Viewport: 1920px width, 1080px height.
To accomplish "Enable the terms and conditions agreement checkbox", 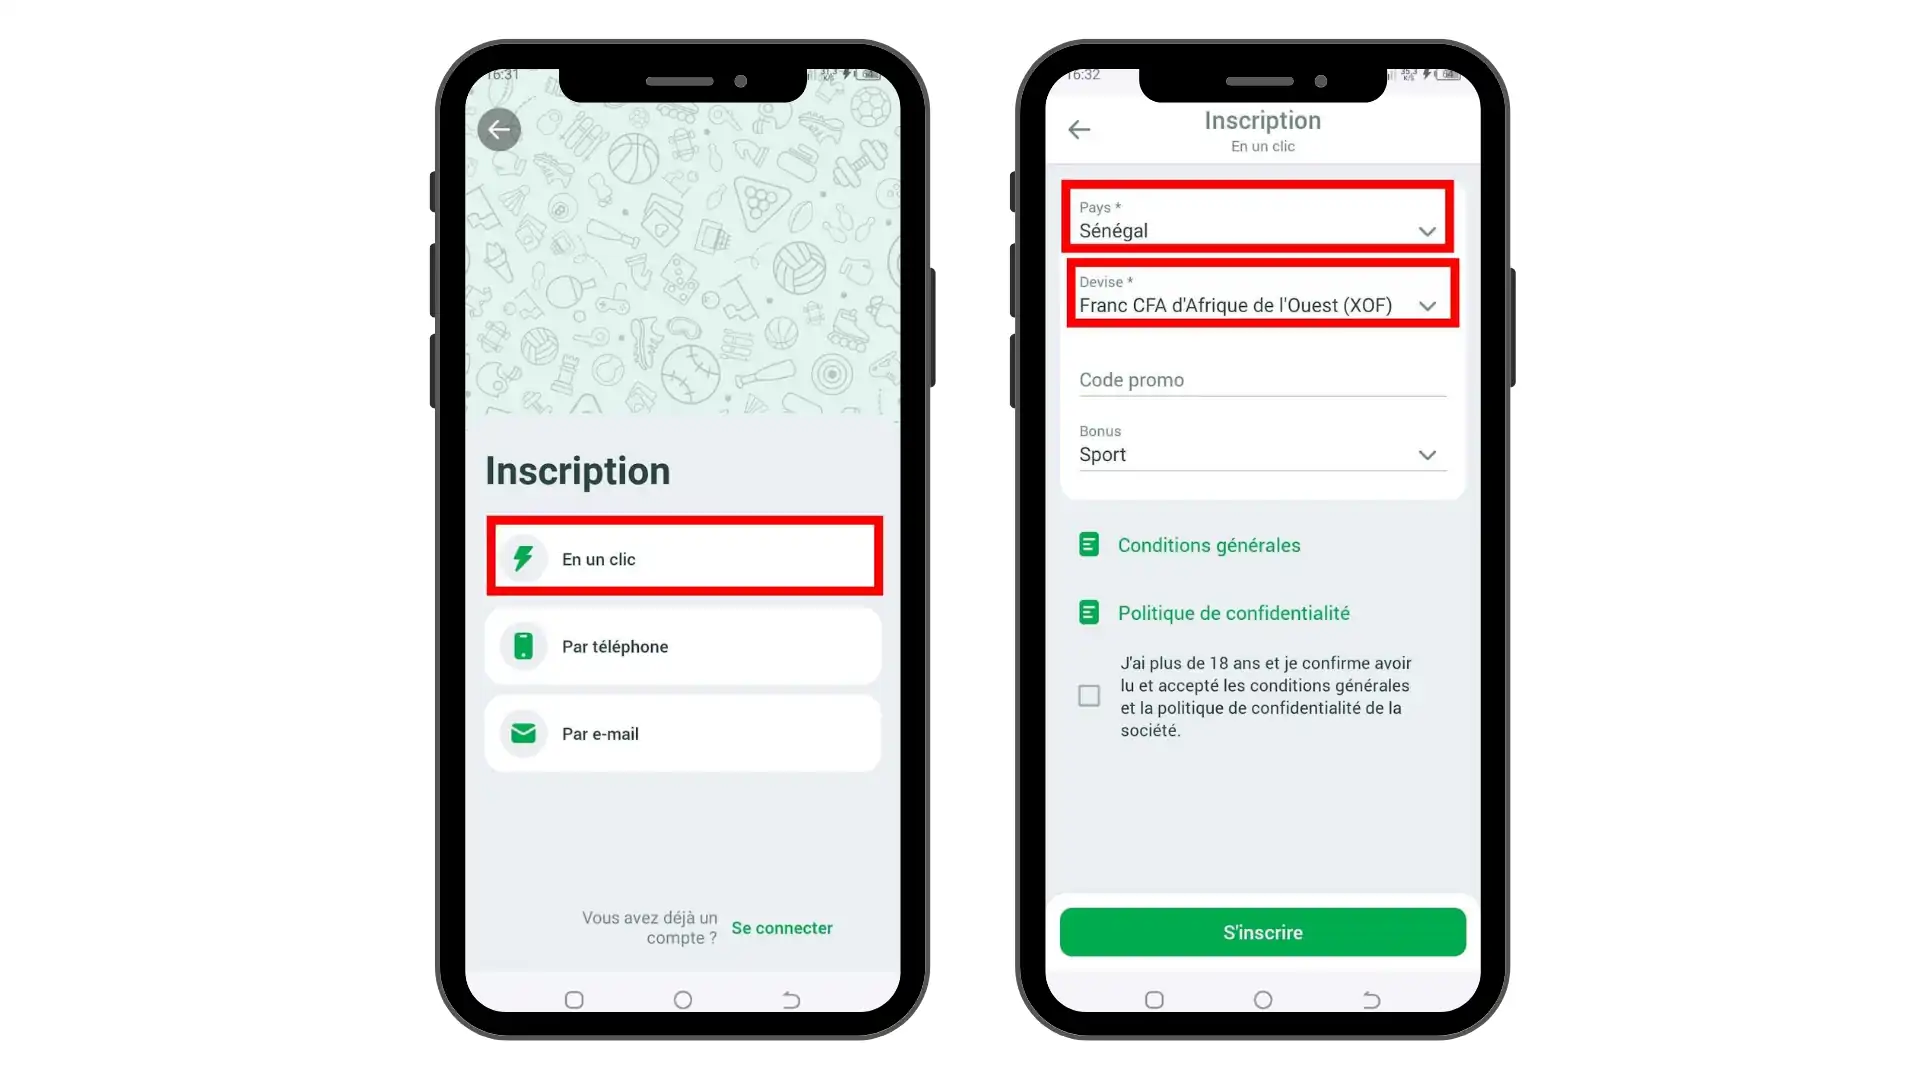I will 1088,695.
